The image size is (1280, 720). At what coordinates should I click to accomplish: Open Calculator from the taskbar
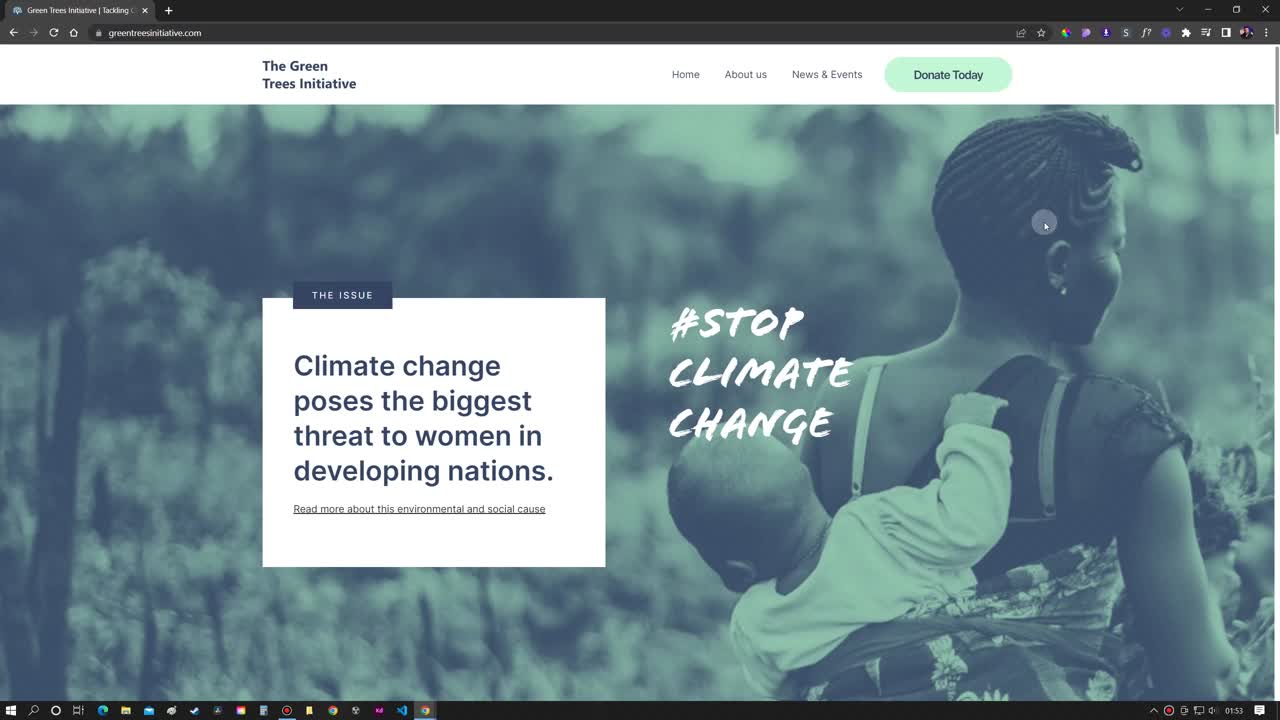[263, 710]
